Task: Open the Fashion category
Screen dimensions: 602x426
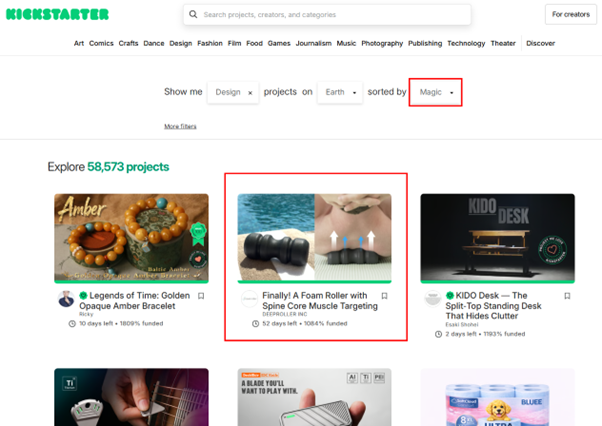Action: pos(210,43)
